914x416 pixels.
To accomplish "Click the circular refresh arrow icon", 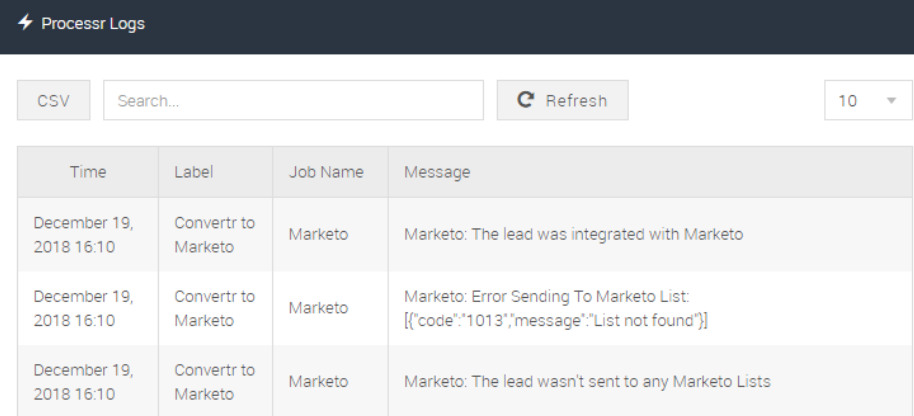I will pyautogui.click(x=525, y=100).
